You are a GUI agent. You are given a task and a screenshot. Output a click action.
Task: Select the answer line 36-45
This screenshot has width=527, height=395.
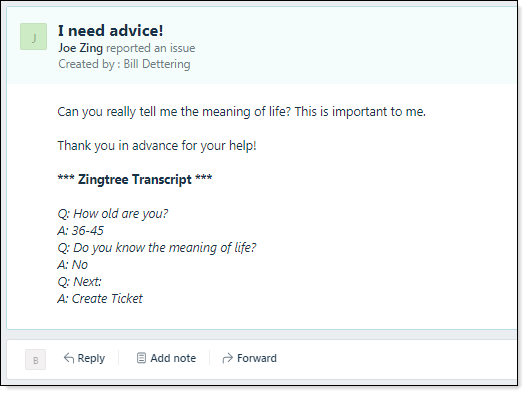[80, 231]
